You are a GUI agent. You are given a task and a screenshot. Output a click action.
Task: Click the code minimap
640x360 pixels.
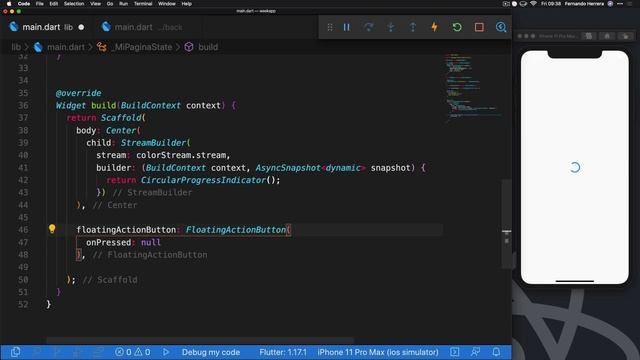click(x=472, y=88)
